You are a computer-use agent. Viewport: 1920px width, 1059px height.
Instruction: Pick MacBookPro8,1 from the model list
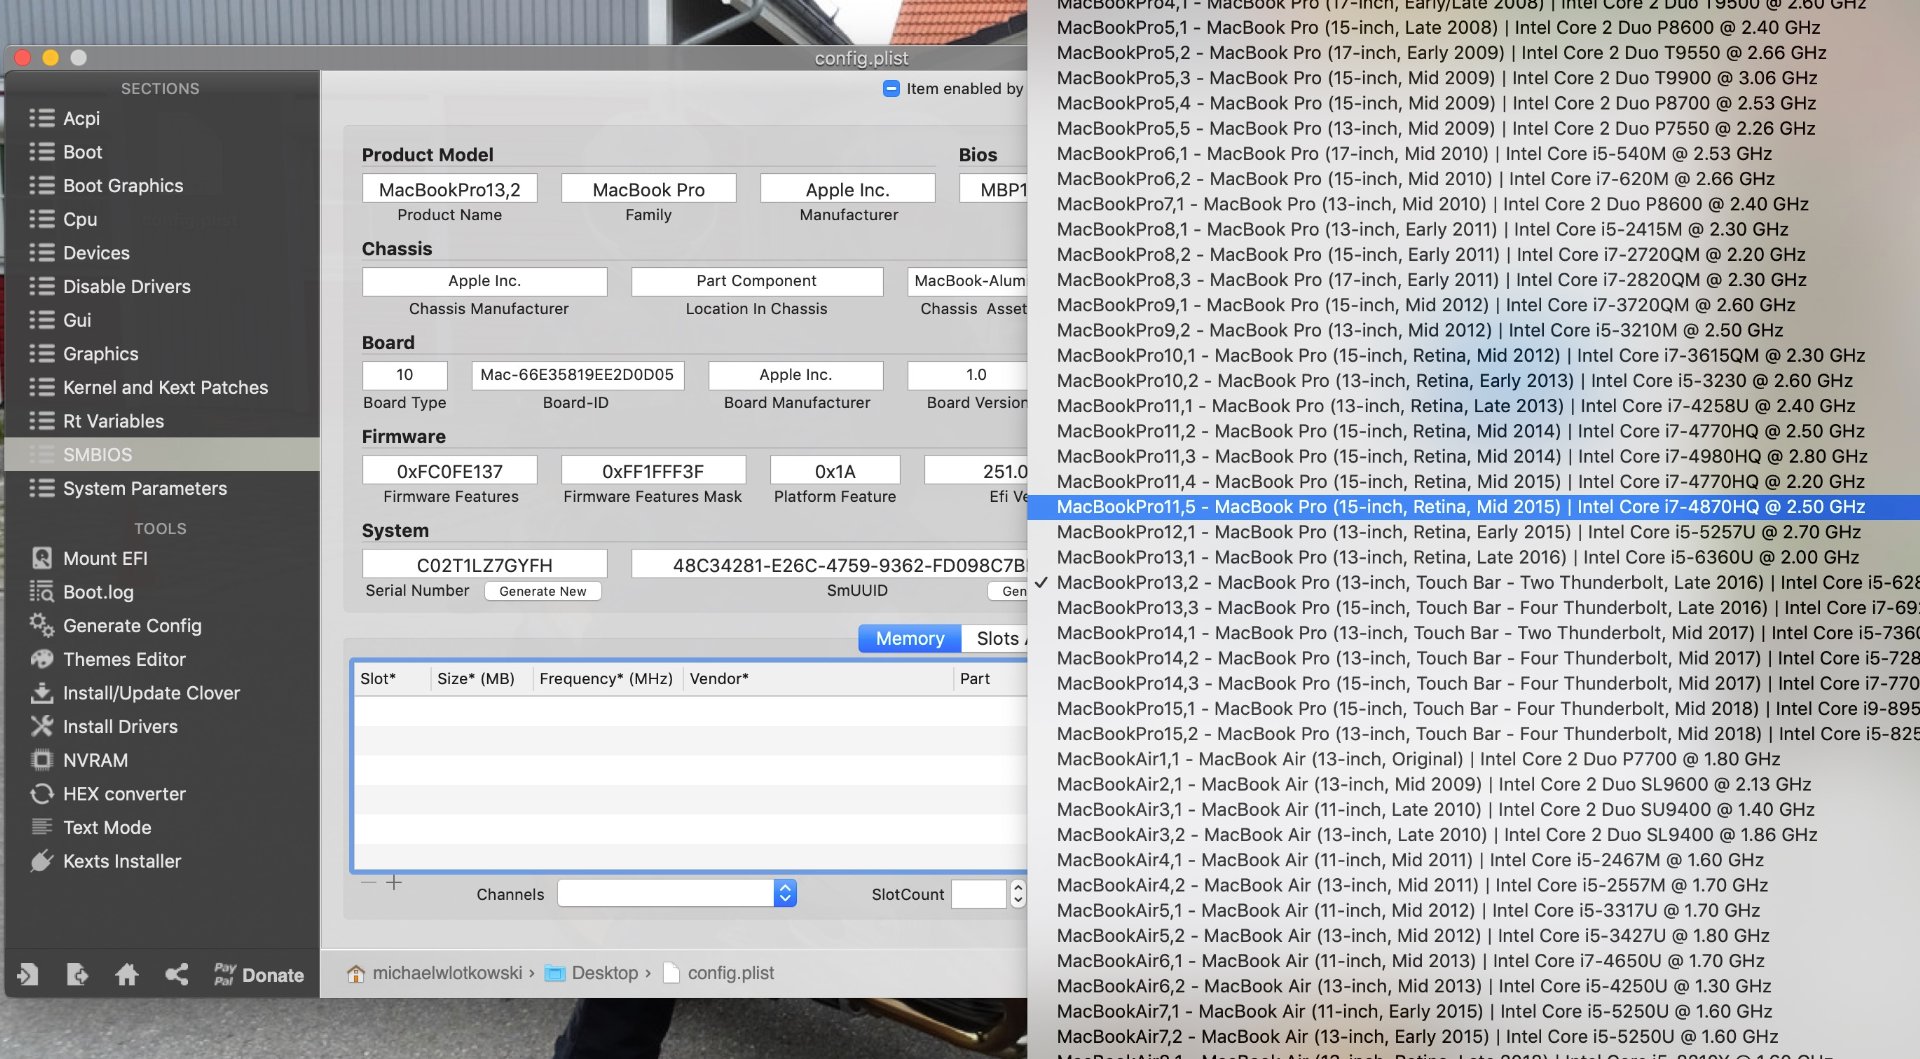pos(1473,229)
